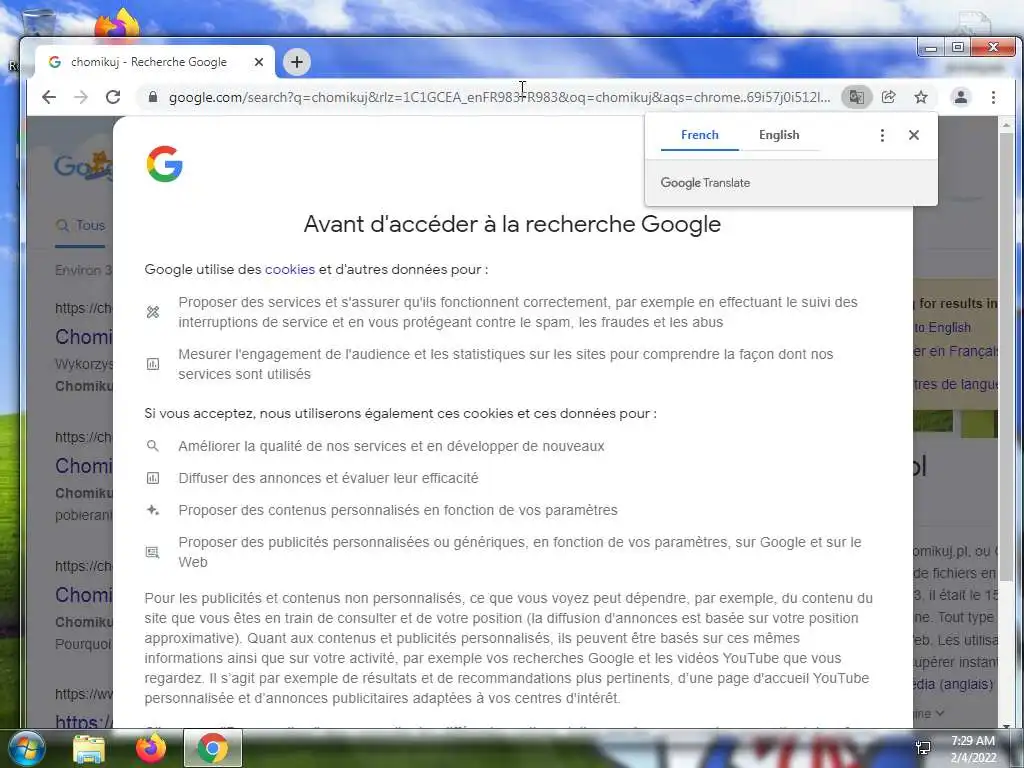Viewport: 1024px width, 768px height.
Task: Click the heading Avant d'accéder à la recherche Google
Action: coord(513,224)
